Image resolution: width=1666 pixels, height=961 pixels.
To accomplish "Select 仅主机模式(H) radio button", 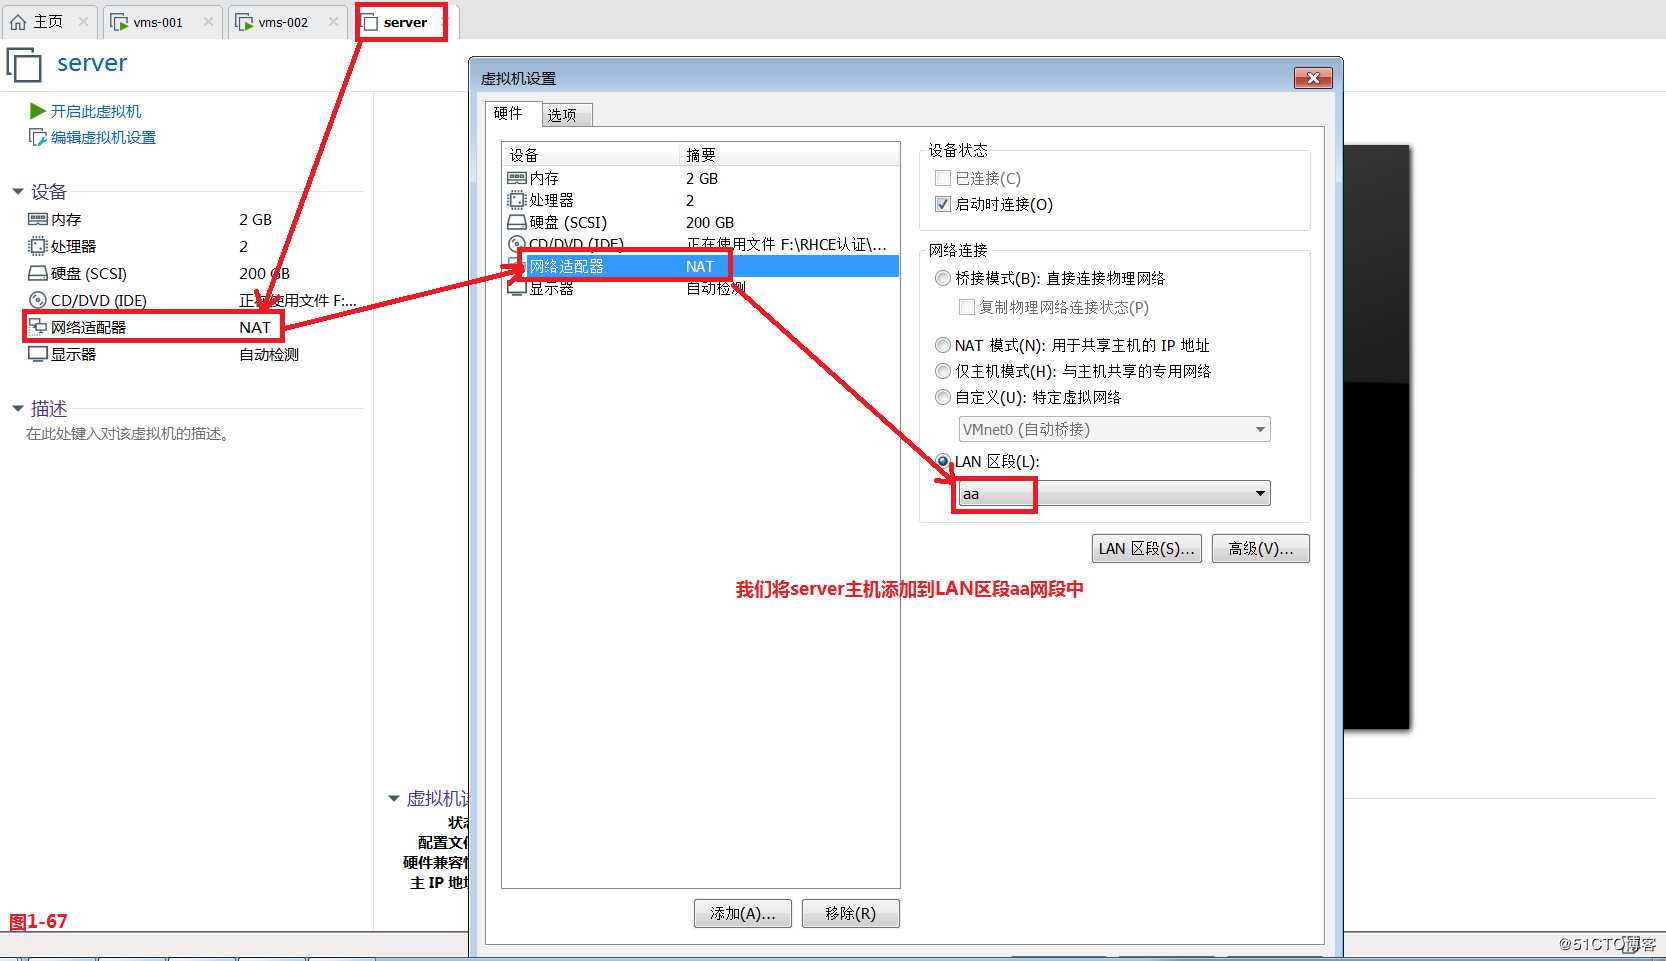I will point(942,371).
